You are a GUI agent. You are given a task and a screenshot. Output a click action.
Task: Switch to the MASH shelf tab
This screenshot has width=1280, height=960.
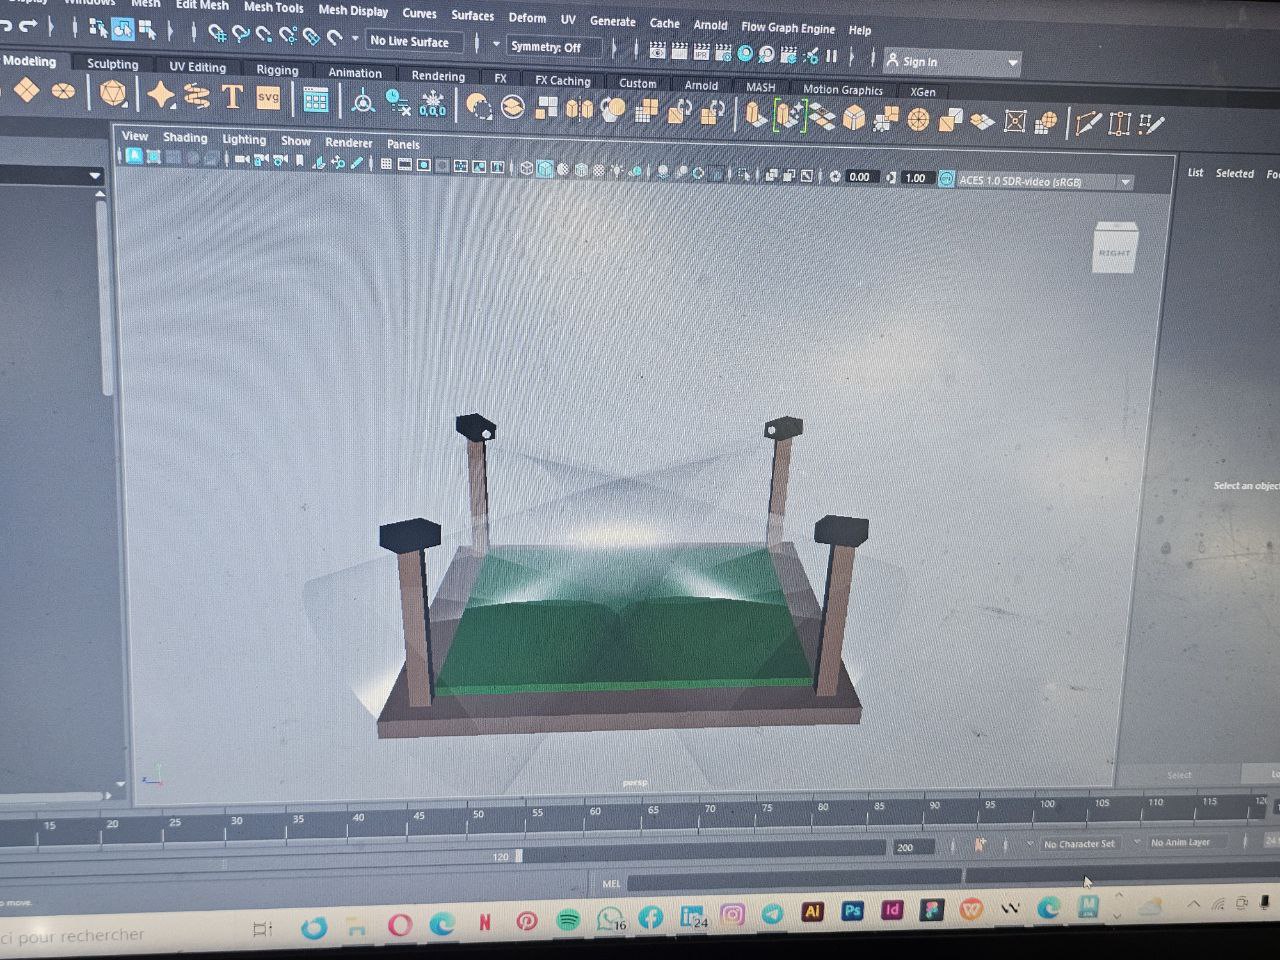(760, 87)
